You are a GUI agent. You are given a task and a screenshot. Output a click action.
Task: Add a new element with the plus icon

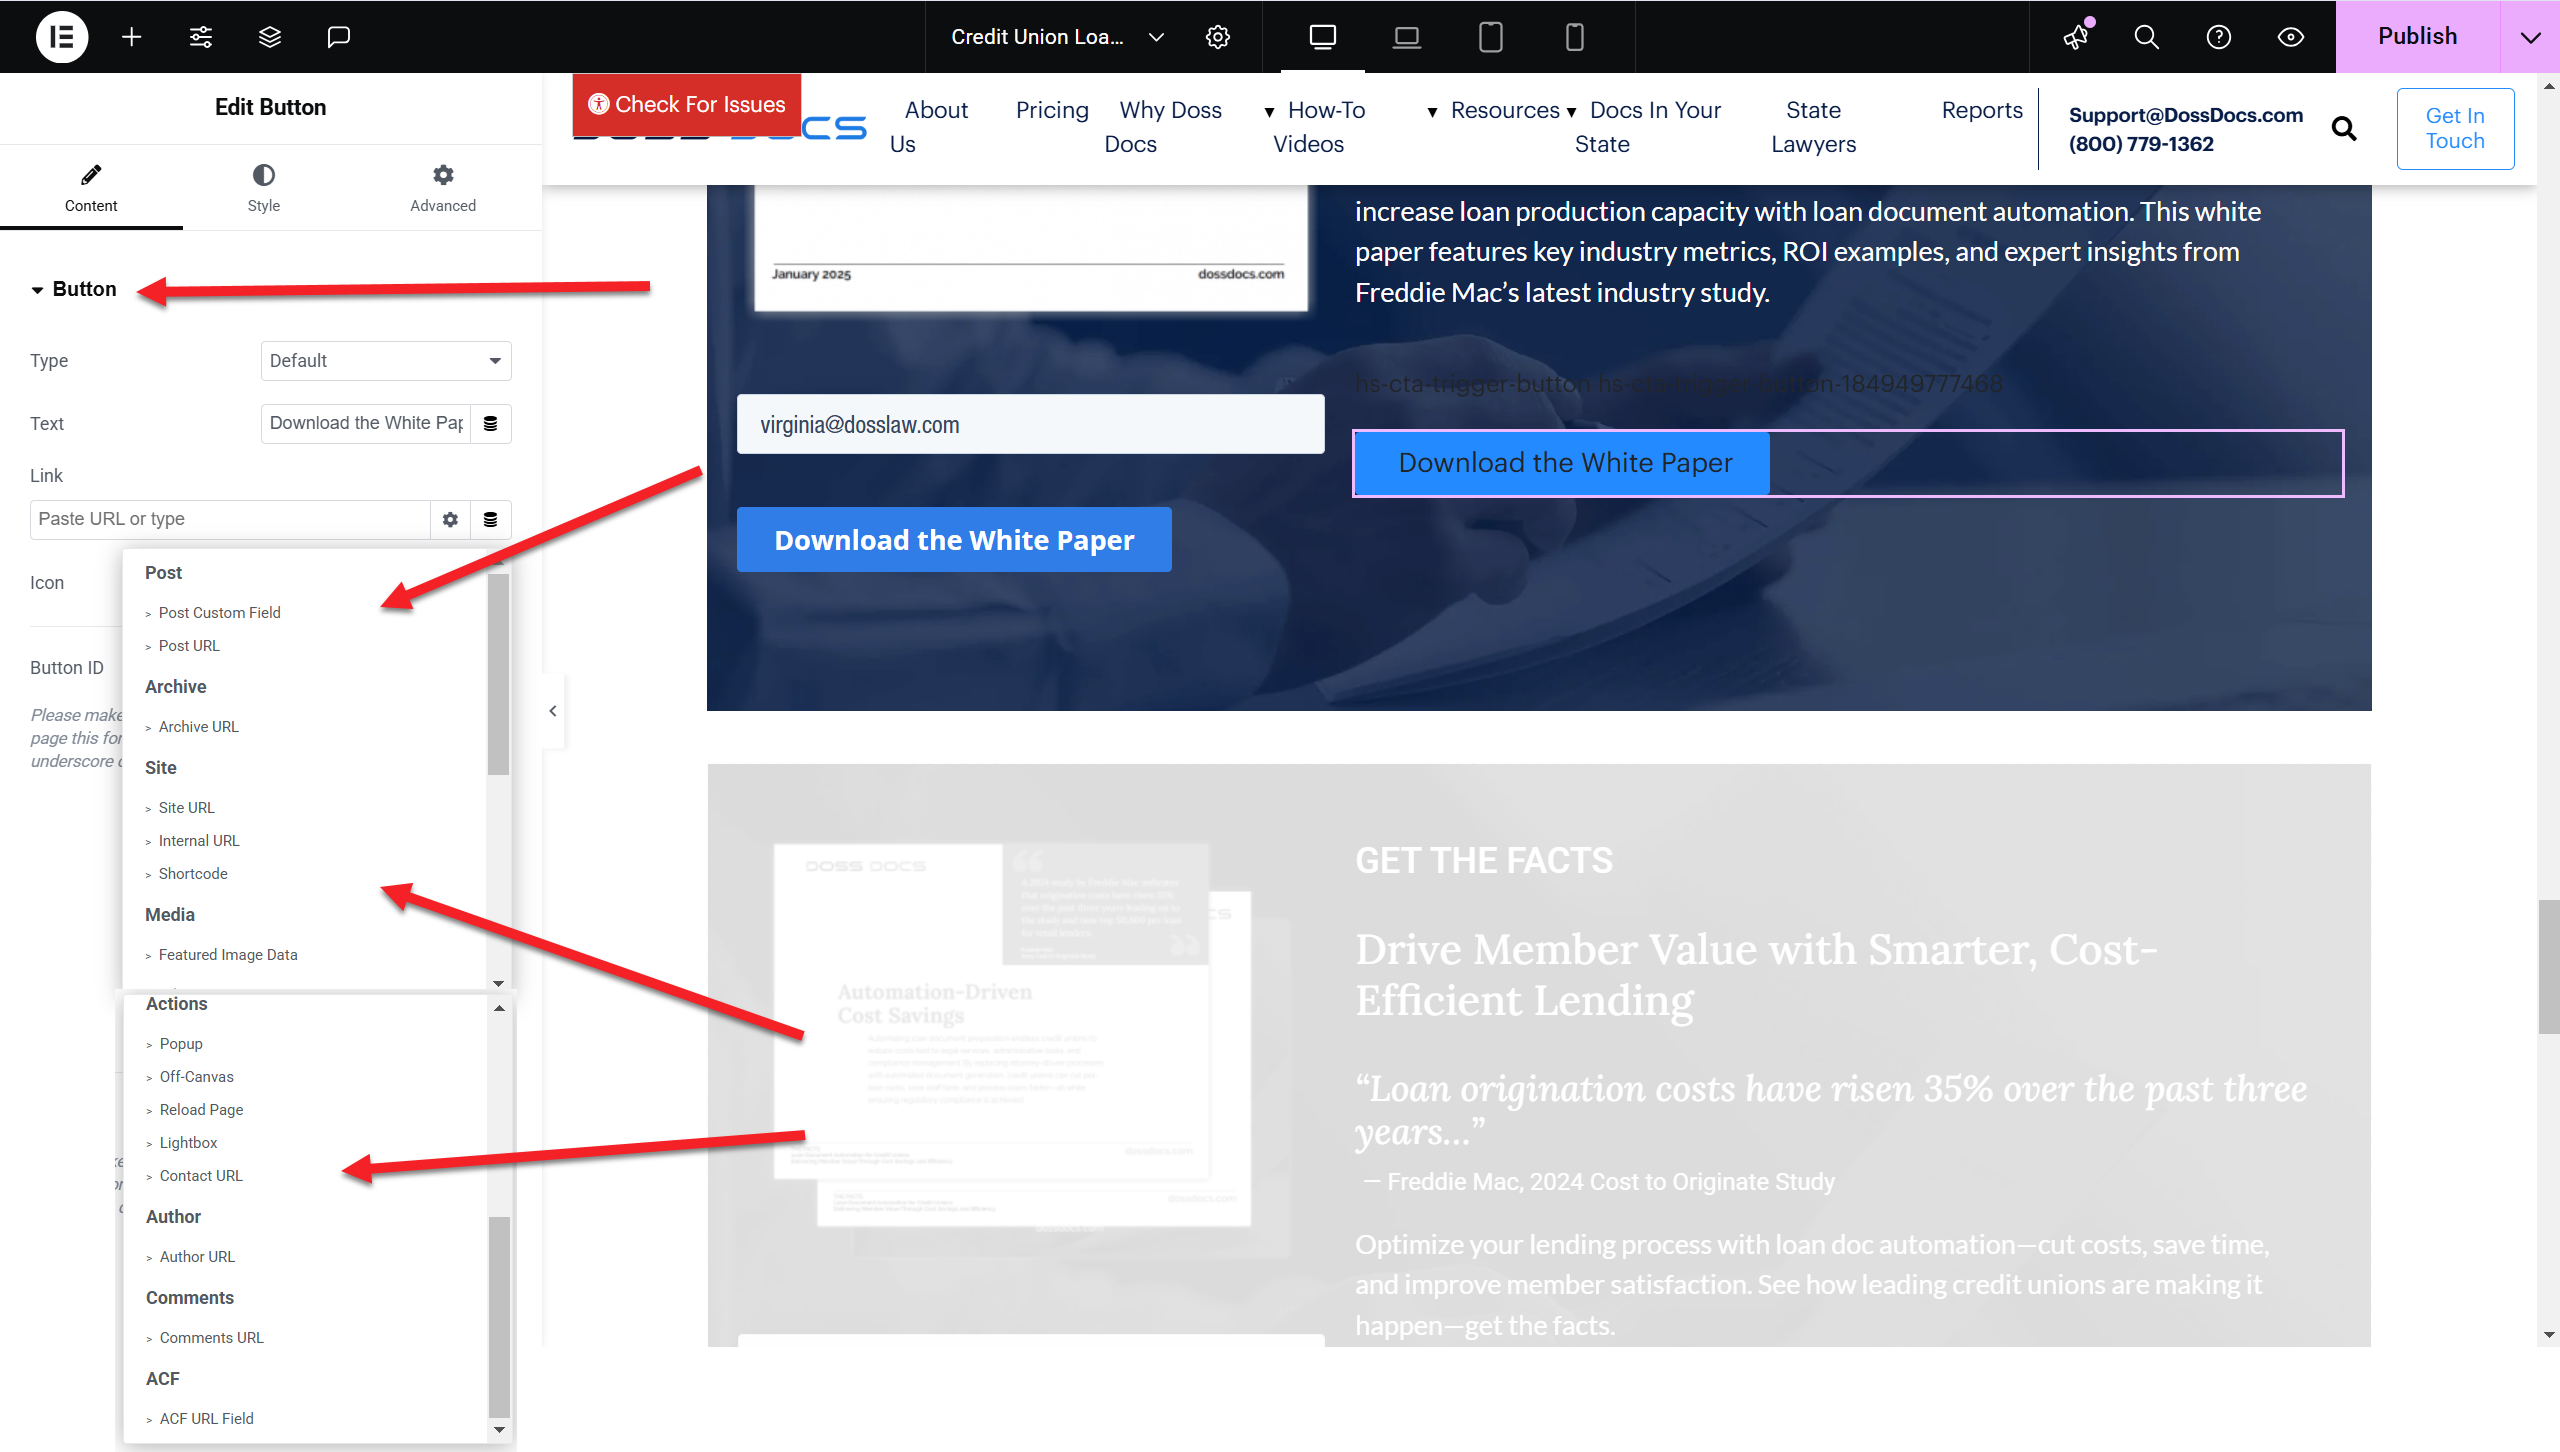tap(131, 37)
